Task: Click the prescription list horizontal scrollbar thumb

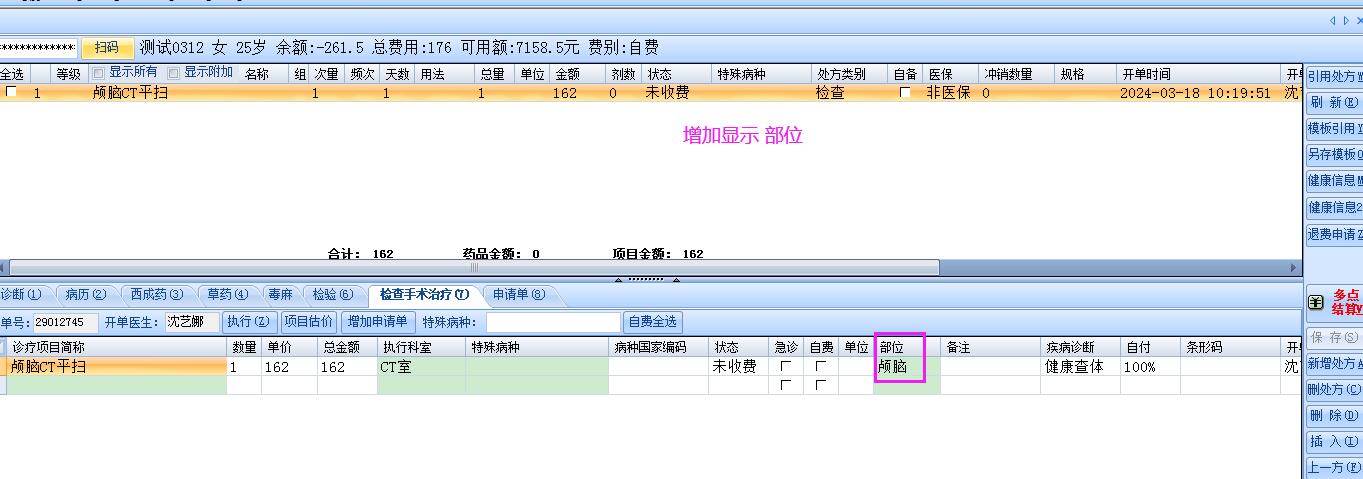Action: click(x=473, y=268)
